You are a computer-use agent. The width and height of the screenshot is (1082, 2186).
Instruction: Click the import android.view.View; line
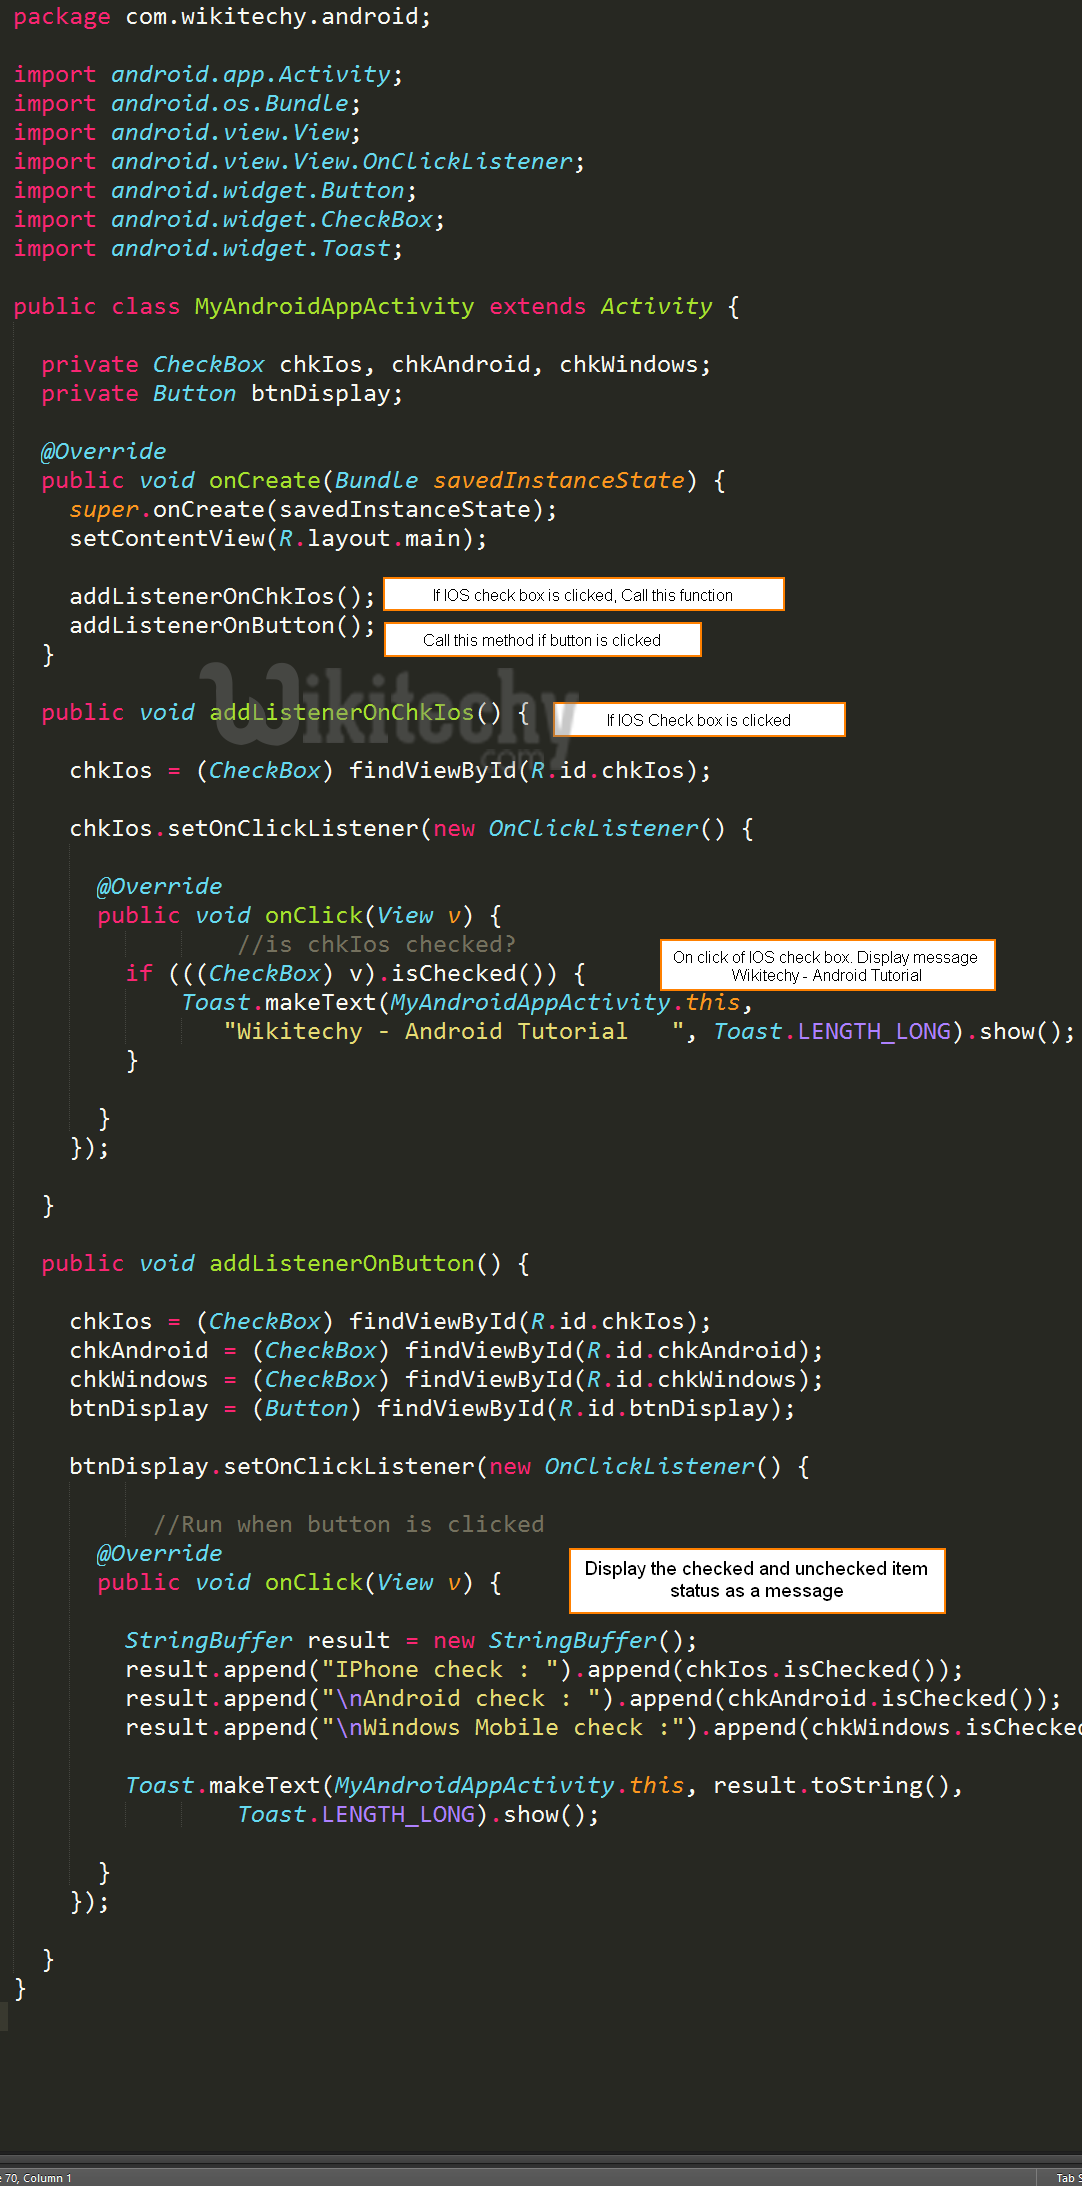[x=187, y=133]
